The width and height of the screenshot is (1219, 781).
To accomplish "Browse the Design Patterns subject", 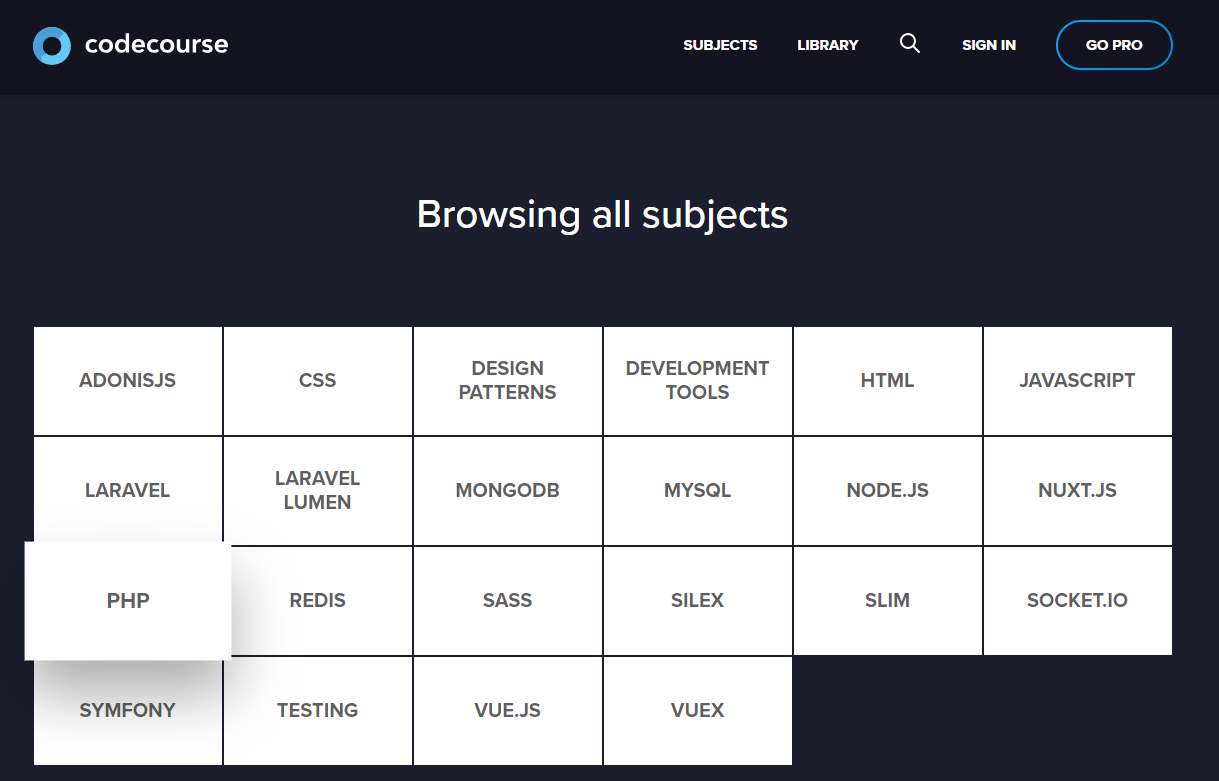I will coord(508,381).
